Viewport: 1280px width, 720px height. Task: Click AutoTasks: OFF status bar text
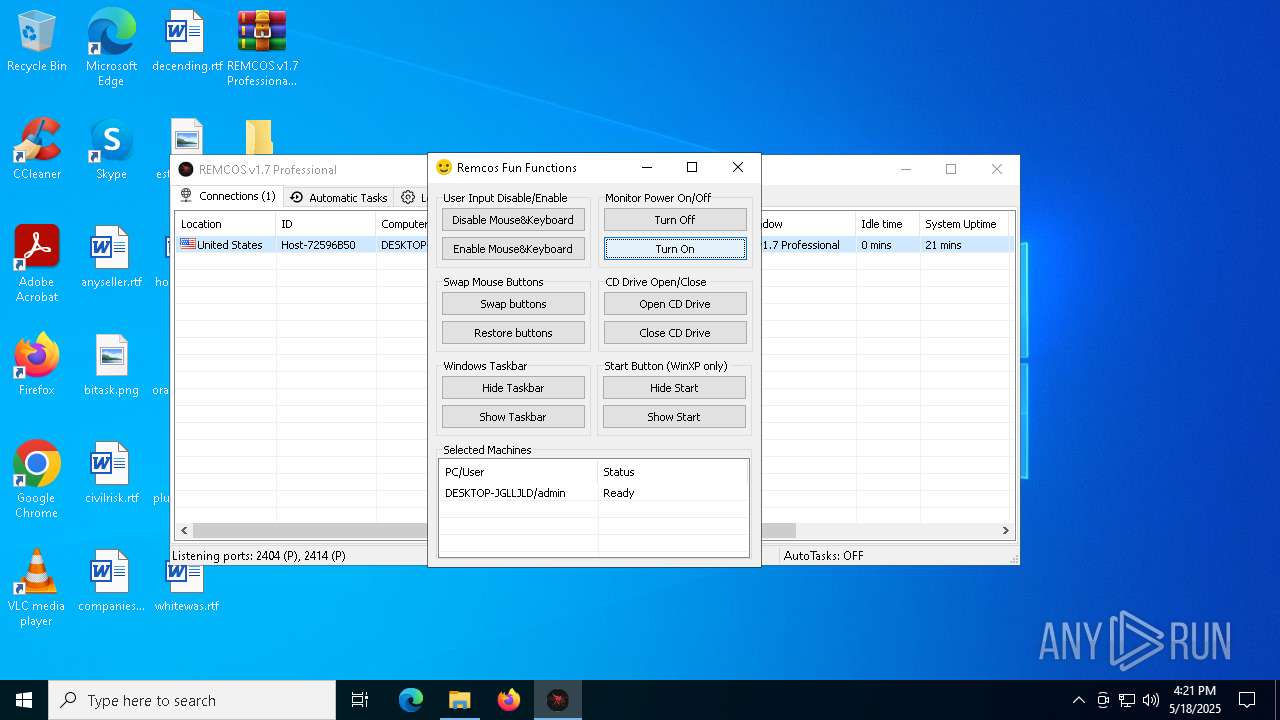823,556
